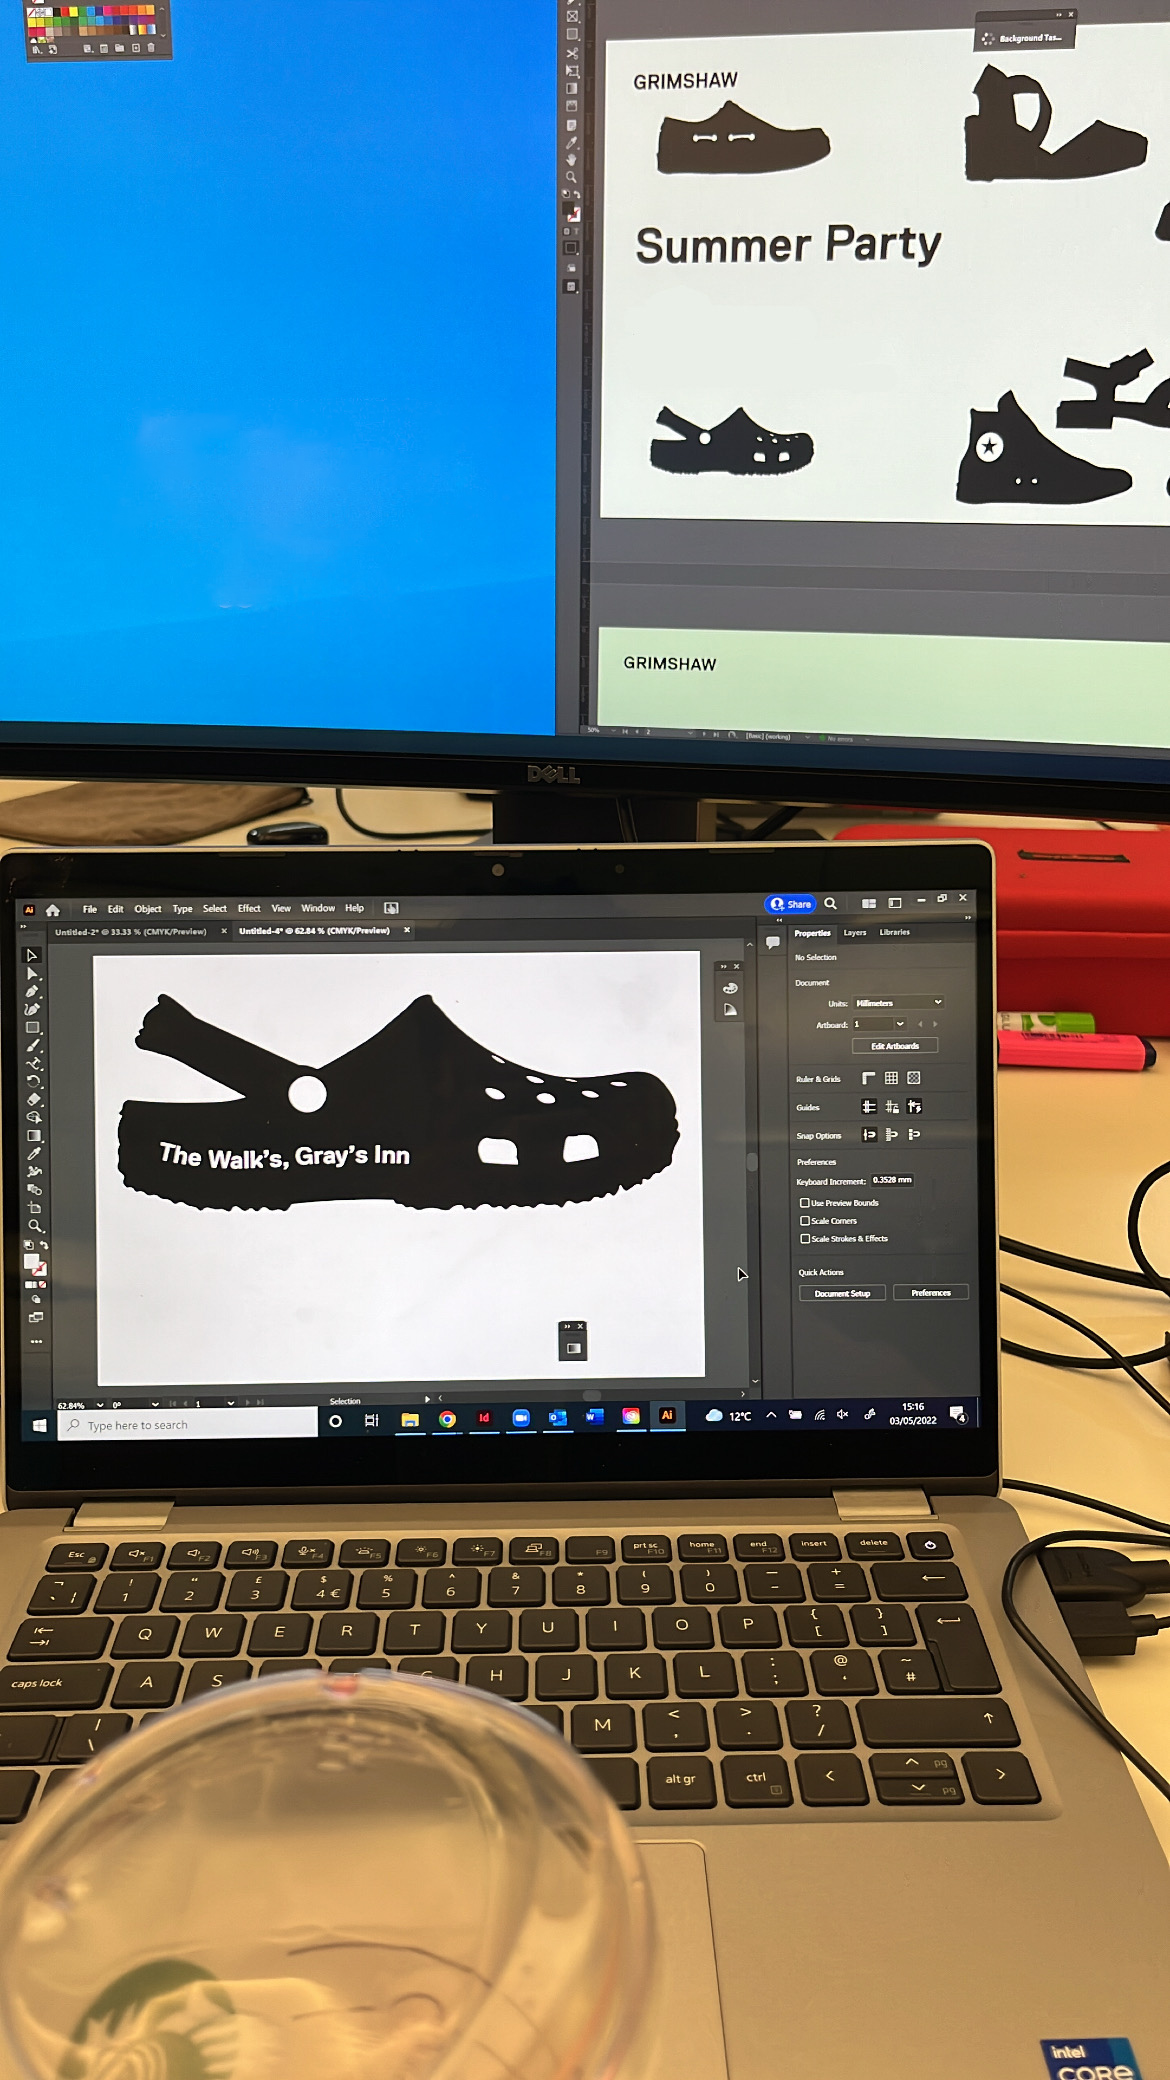This screenshot has width=1170, height=2080.
Task: Click the Document Setup button
Action: point(842,1293)
